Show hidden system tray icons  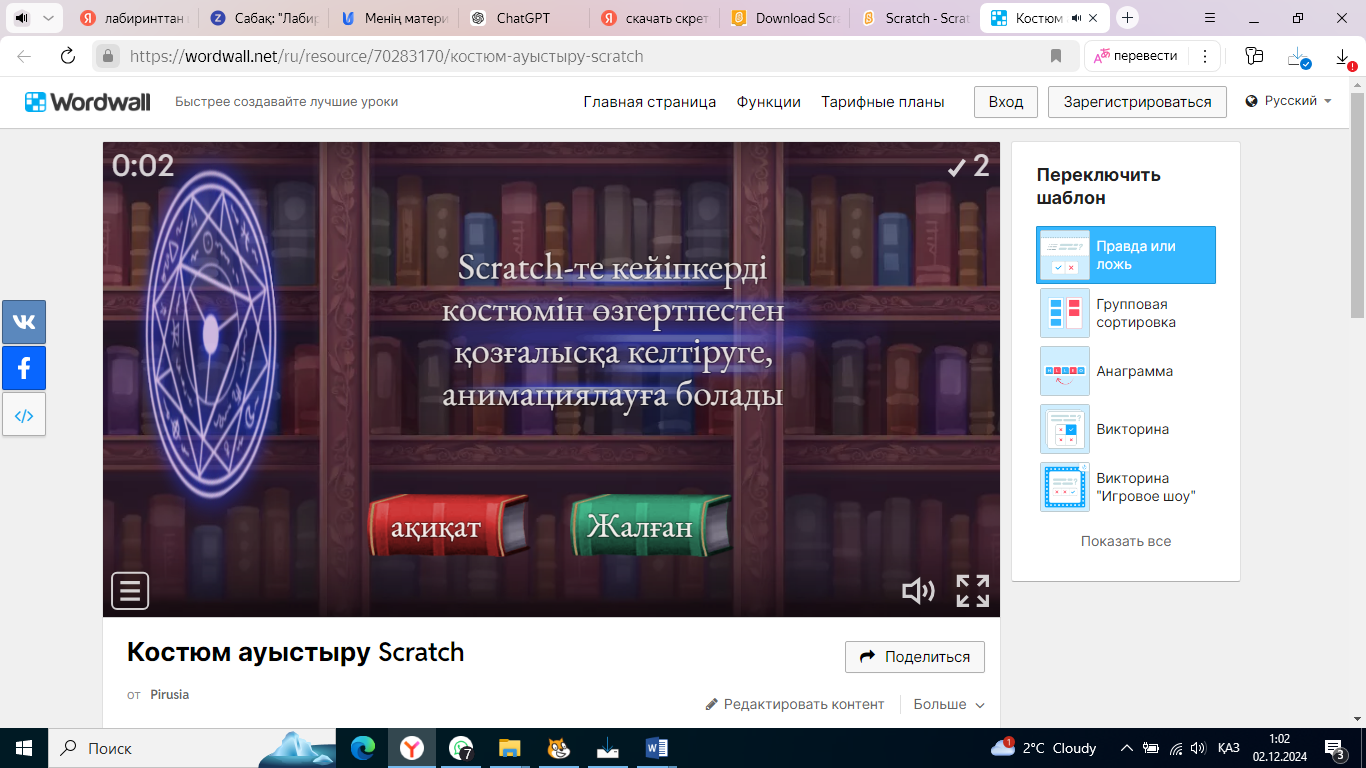(1127, 748)
